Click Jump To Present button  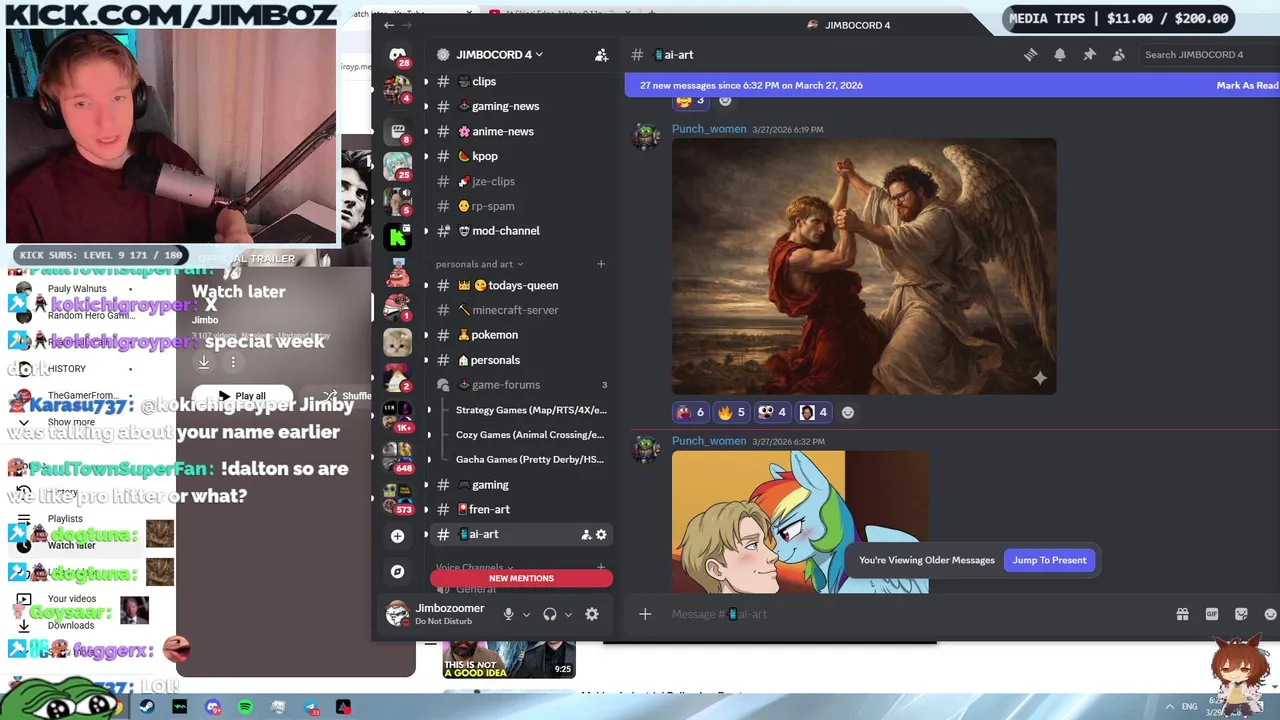click(1049, 560)
